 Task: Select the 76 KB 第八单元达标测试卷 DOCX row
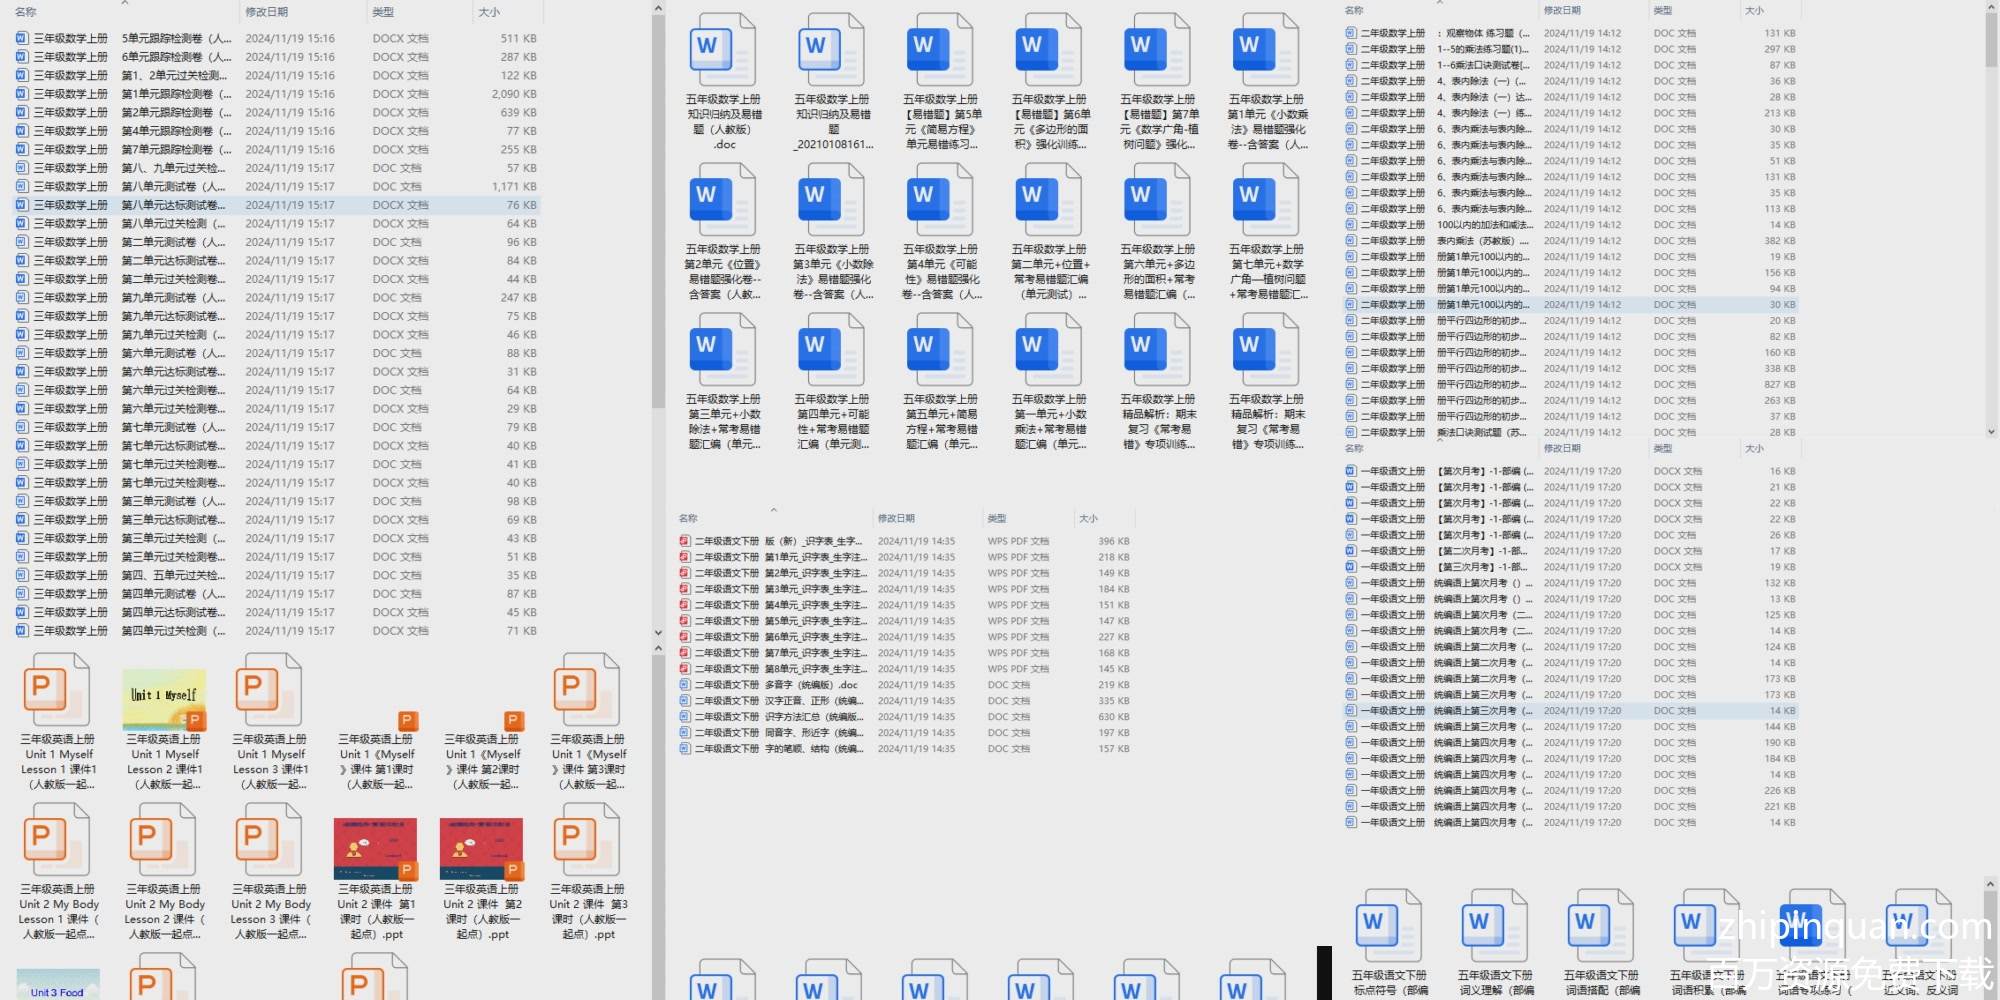point(275,205)
